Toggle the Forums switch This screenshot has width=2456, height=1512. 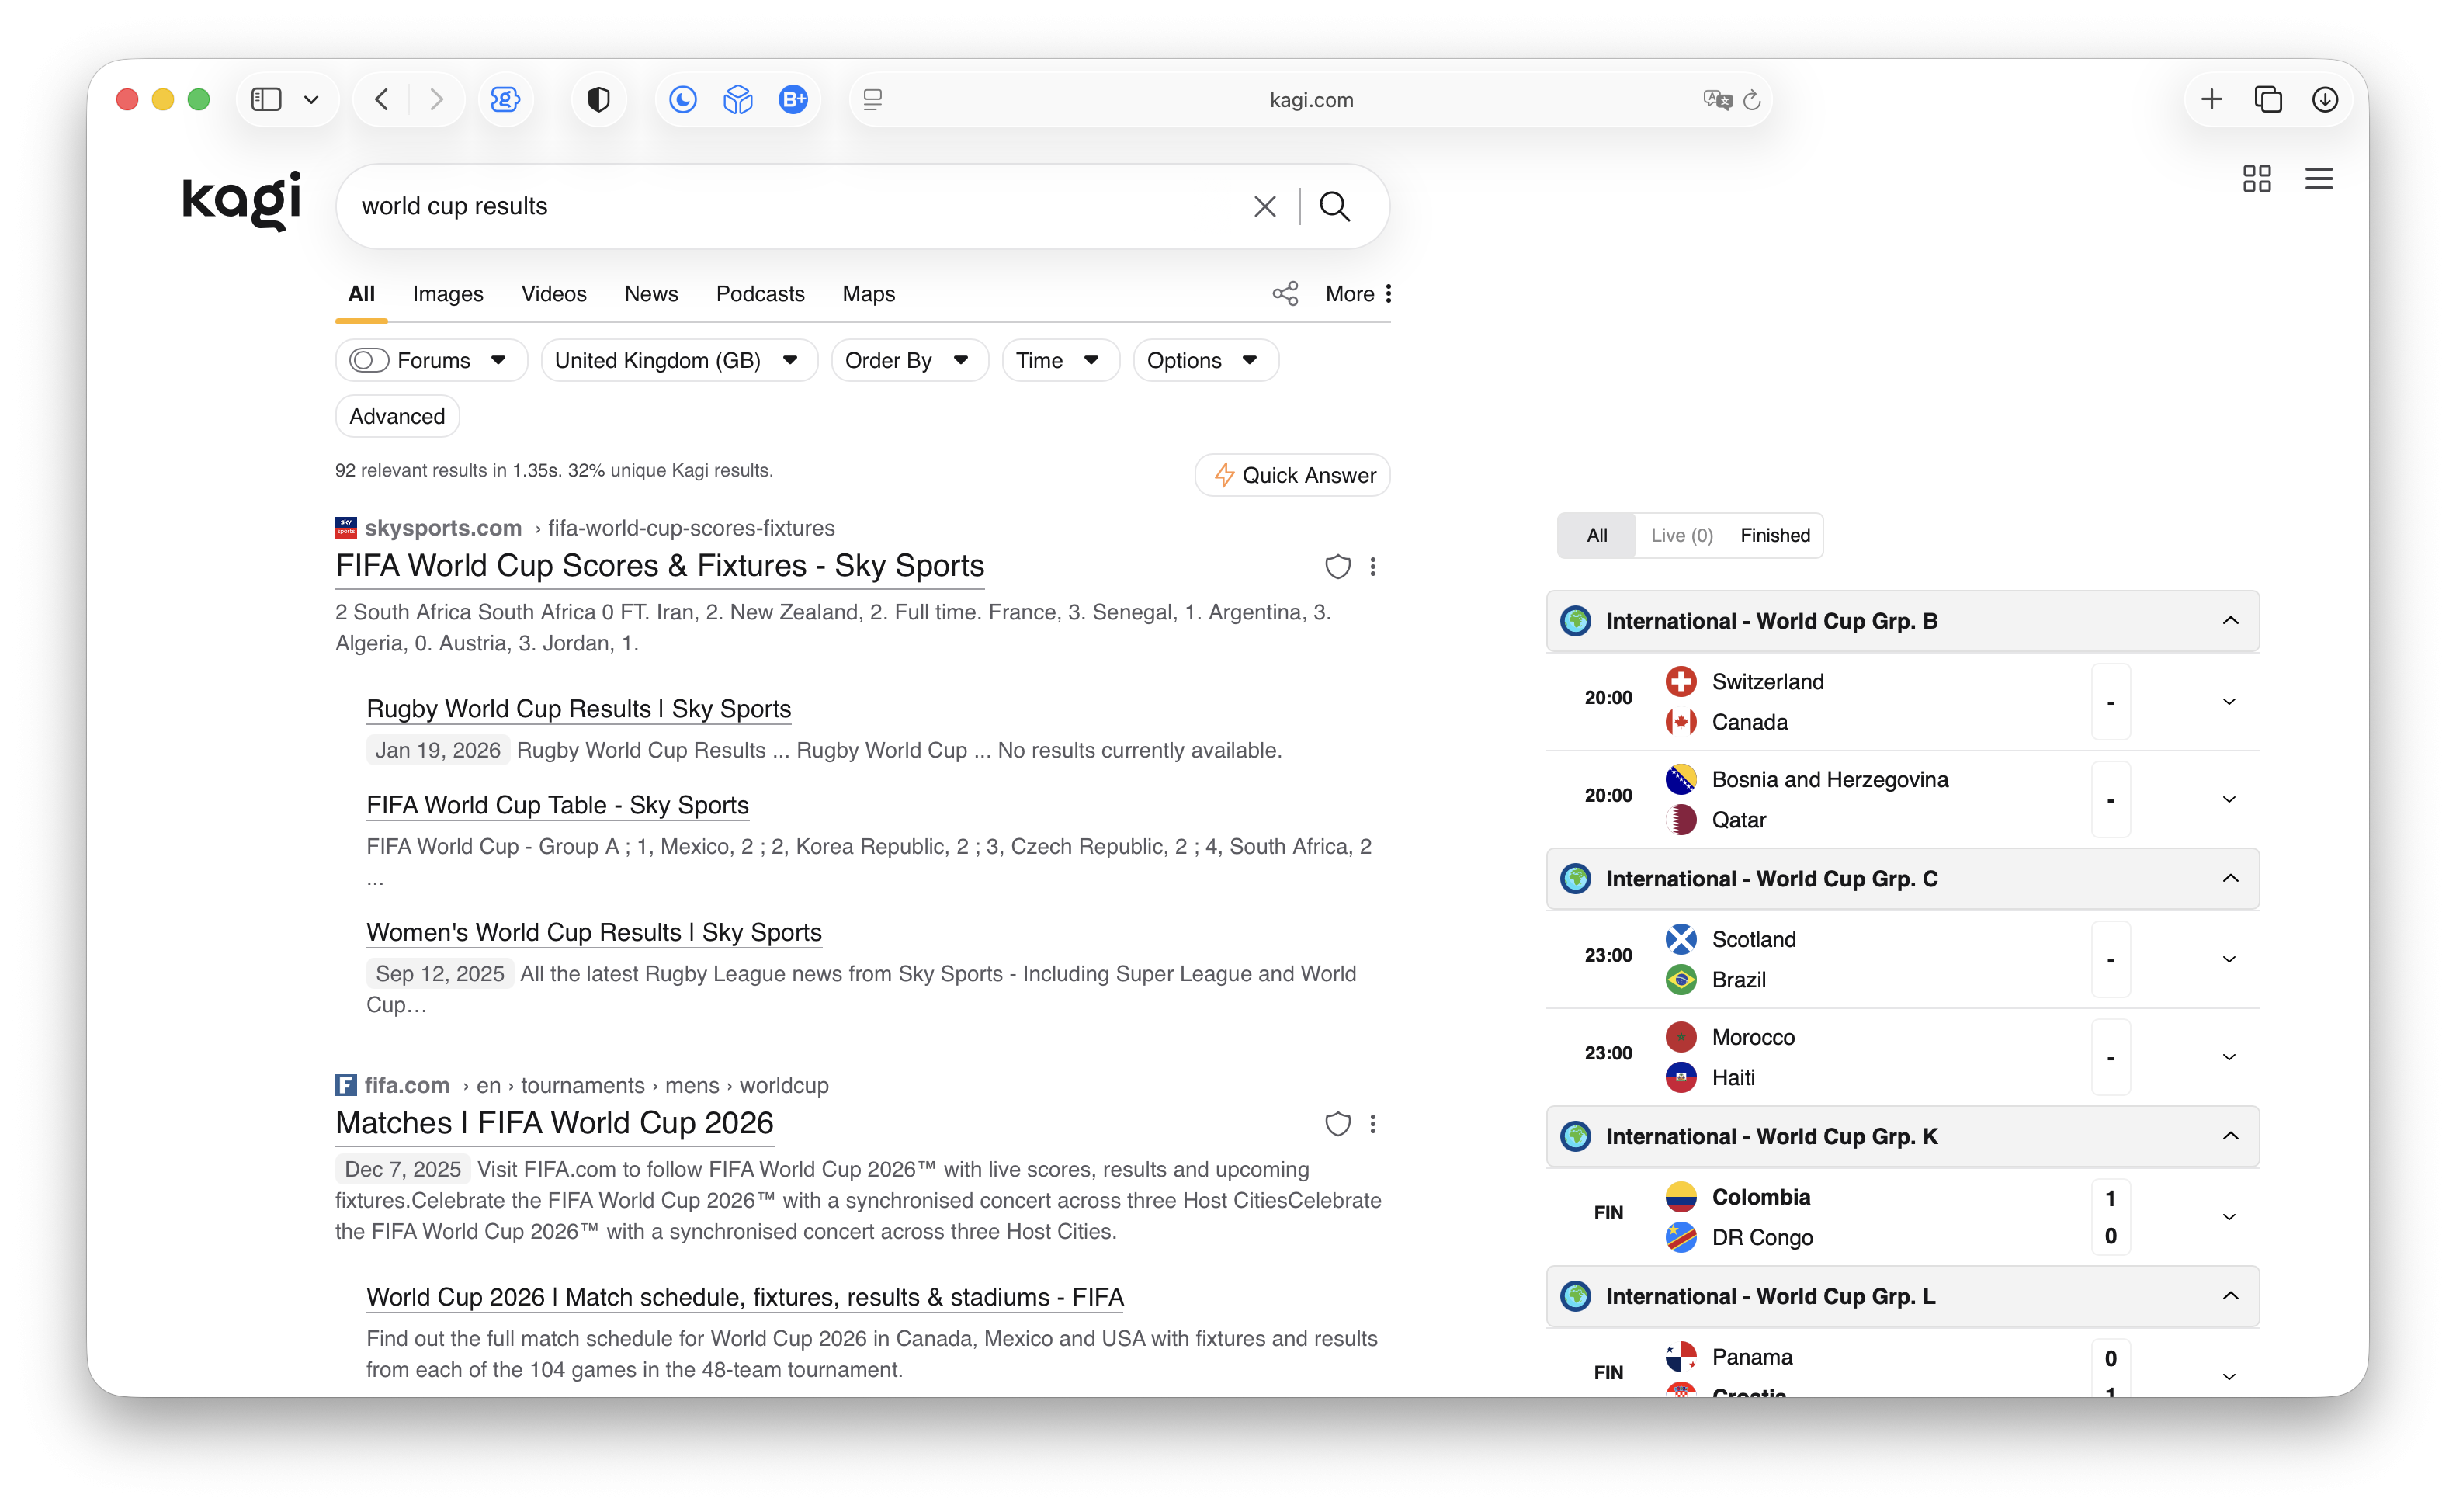369,360
